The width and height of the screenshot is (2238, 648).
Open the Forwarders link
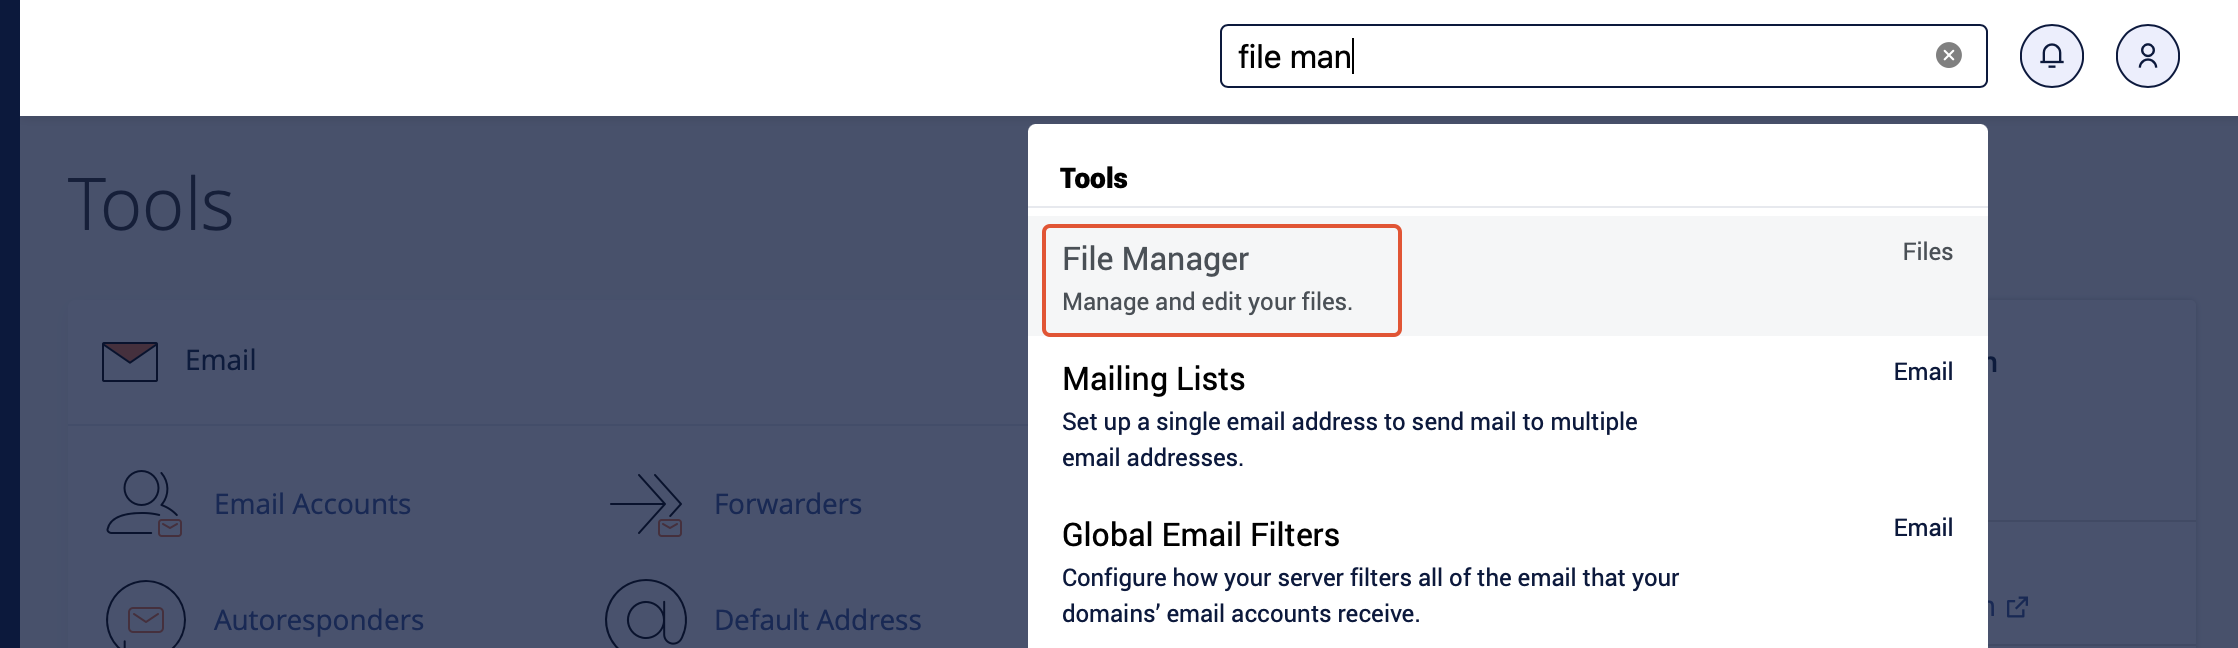click(787, 504)
